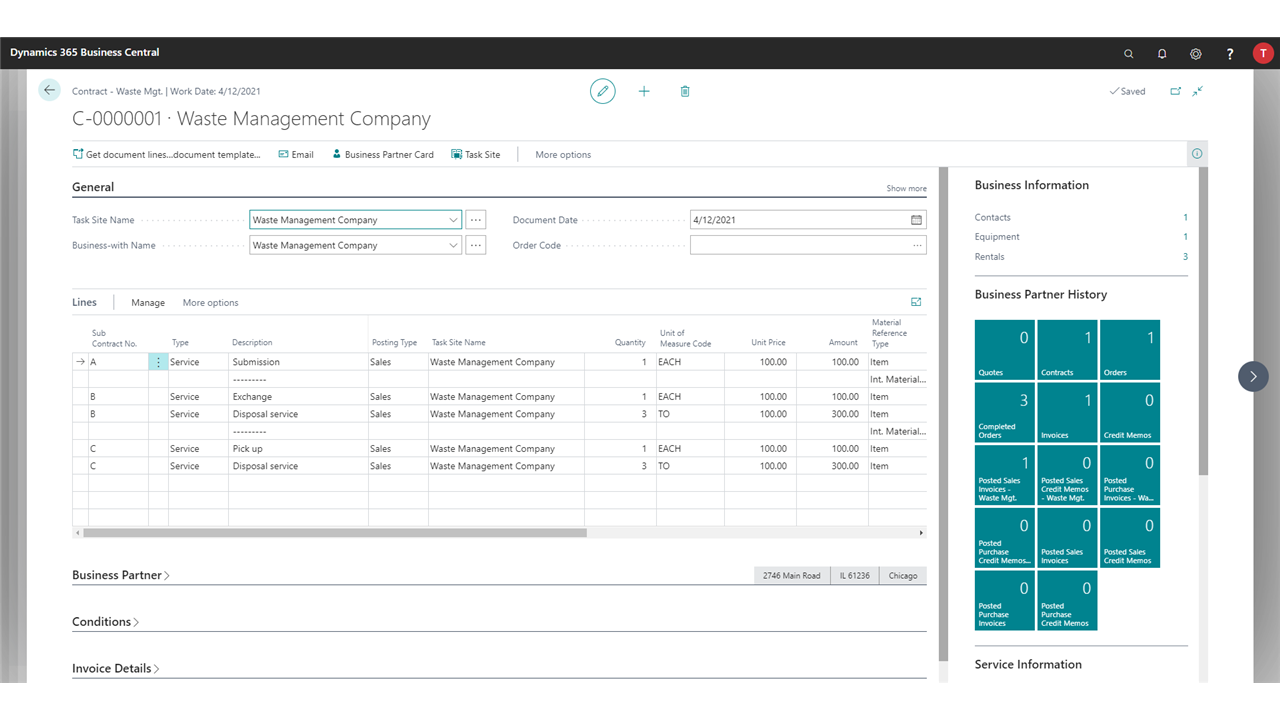This screenshot has height=720, width=1280.
Task: Expand the Business Partner section
Action: pos(121,575)
